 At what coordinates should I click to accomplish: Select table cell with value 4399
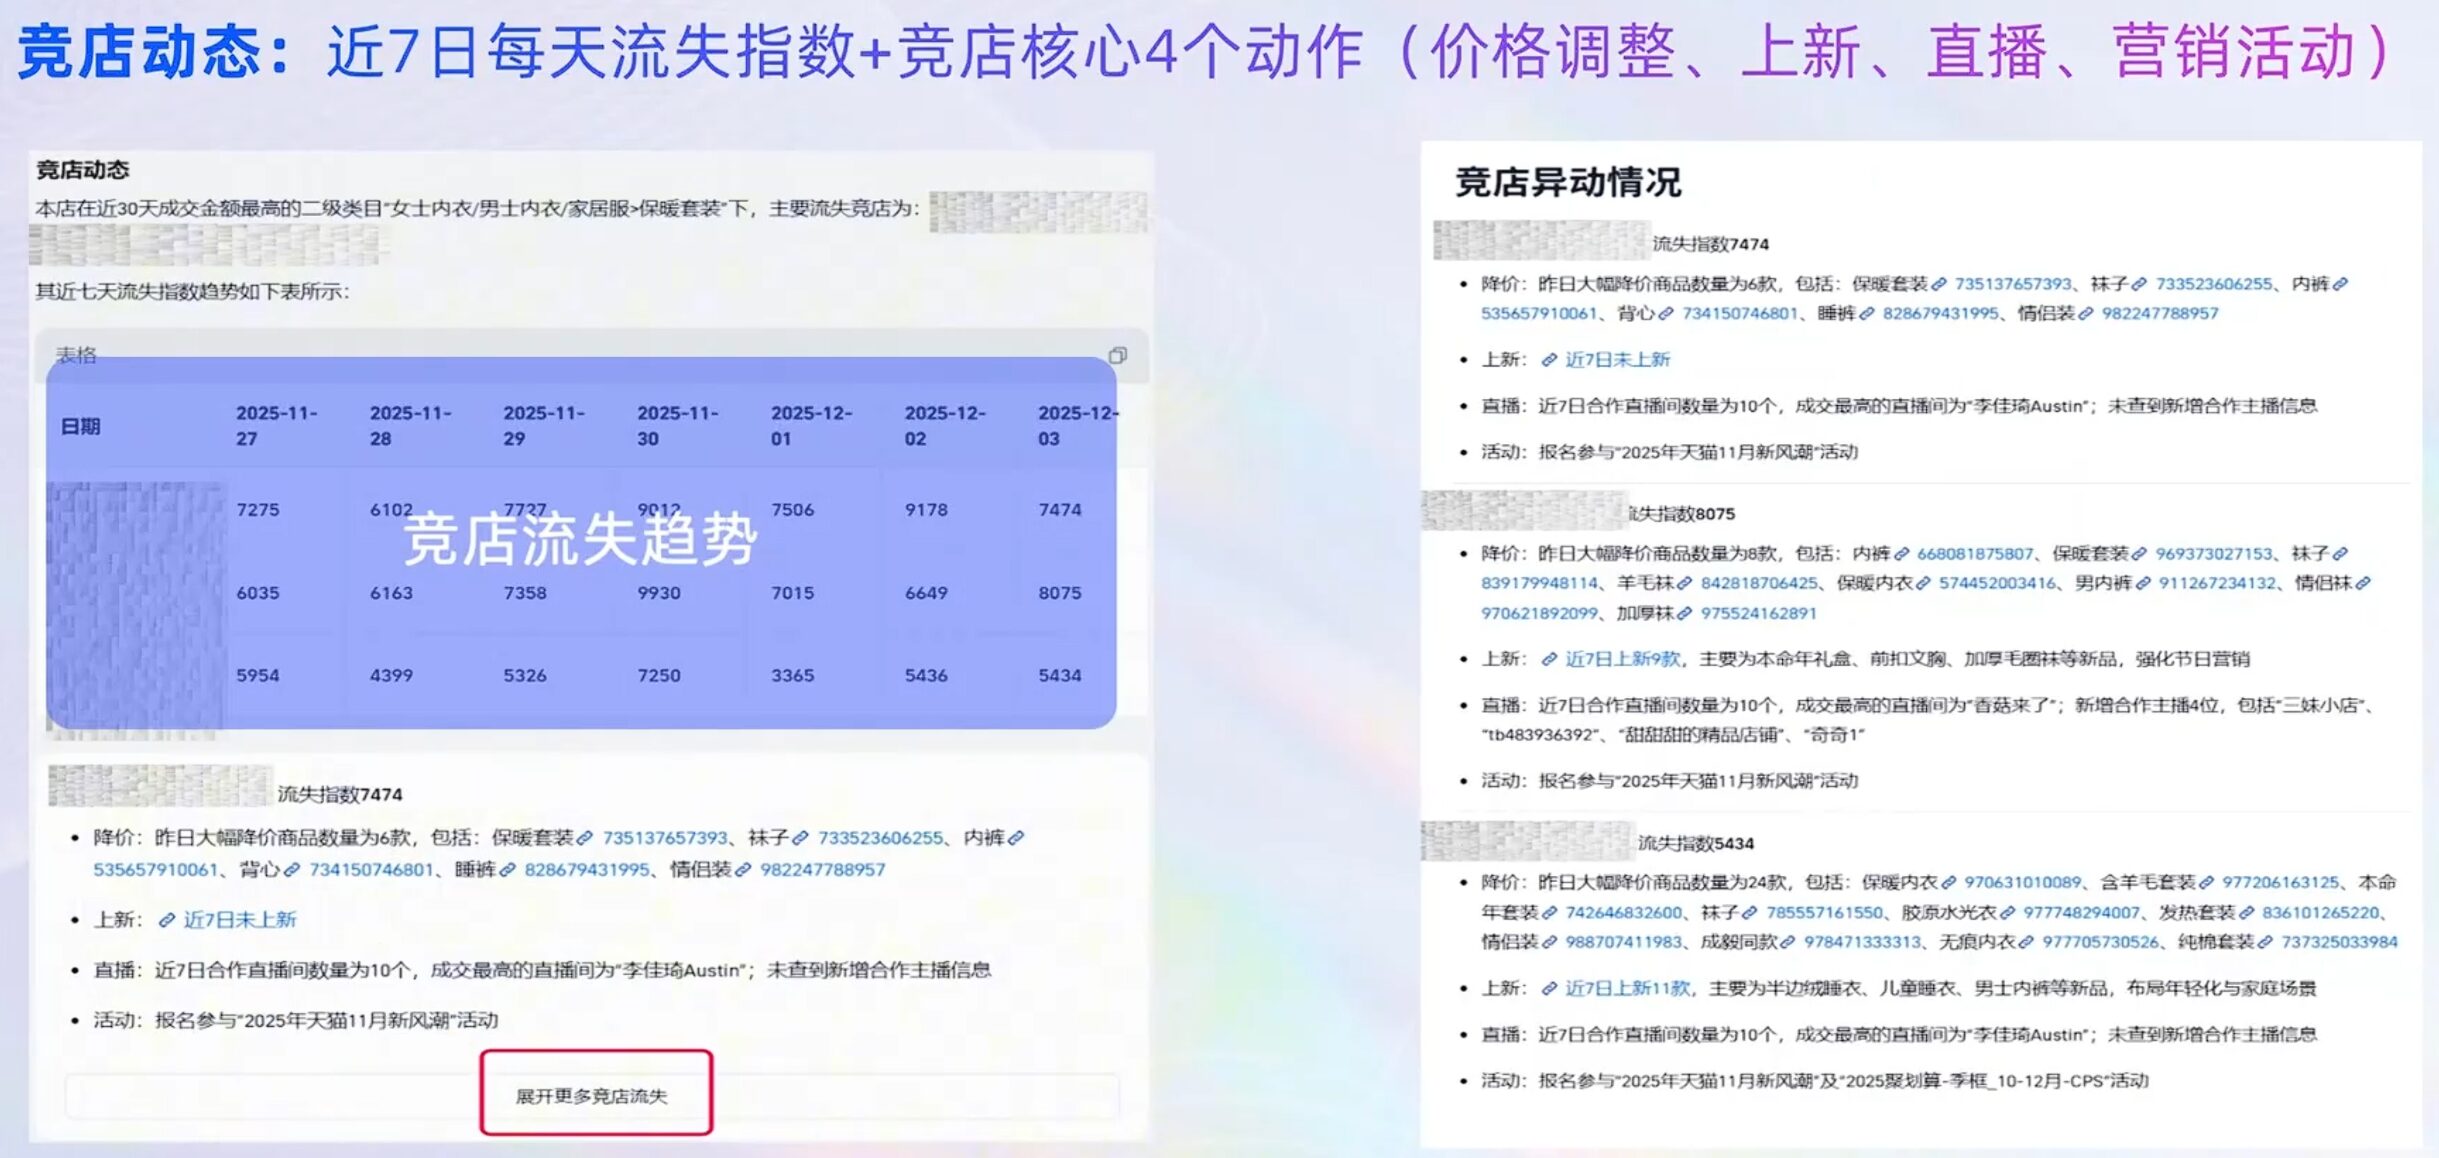(x=391, y=676)
